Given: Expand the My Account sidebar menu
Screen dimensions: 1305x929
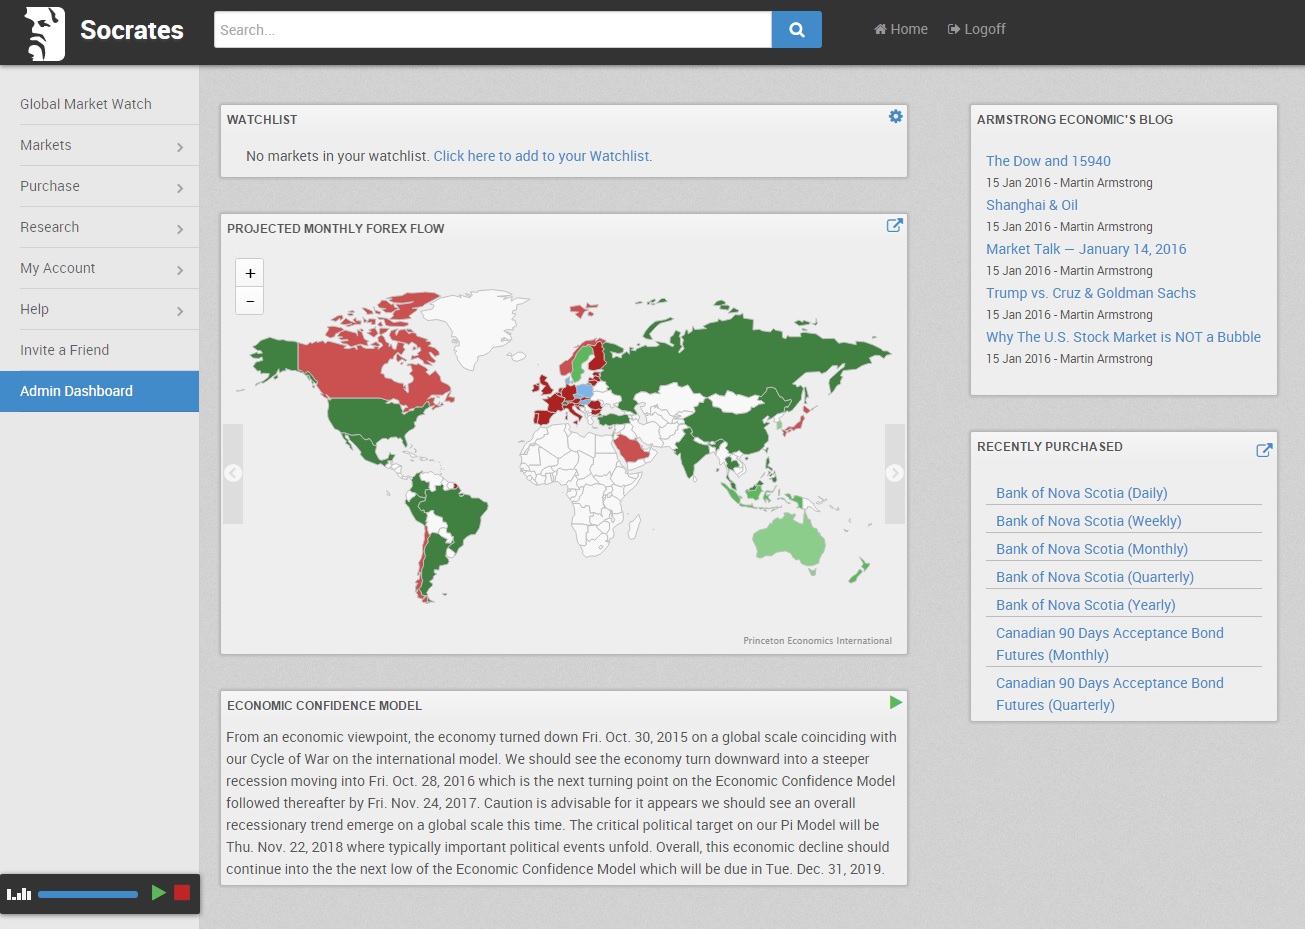Looking at the screenshot, I should [x=99, y=268].
